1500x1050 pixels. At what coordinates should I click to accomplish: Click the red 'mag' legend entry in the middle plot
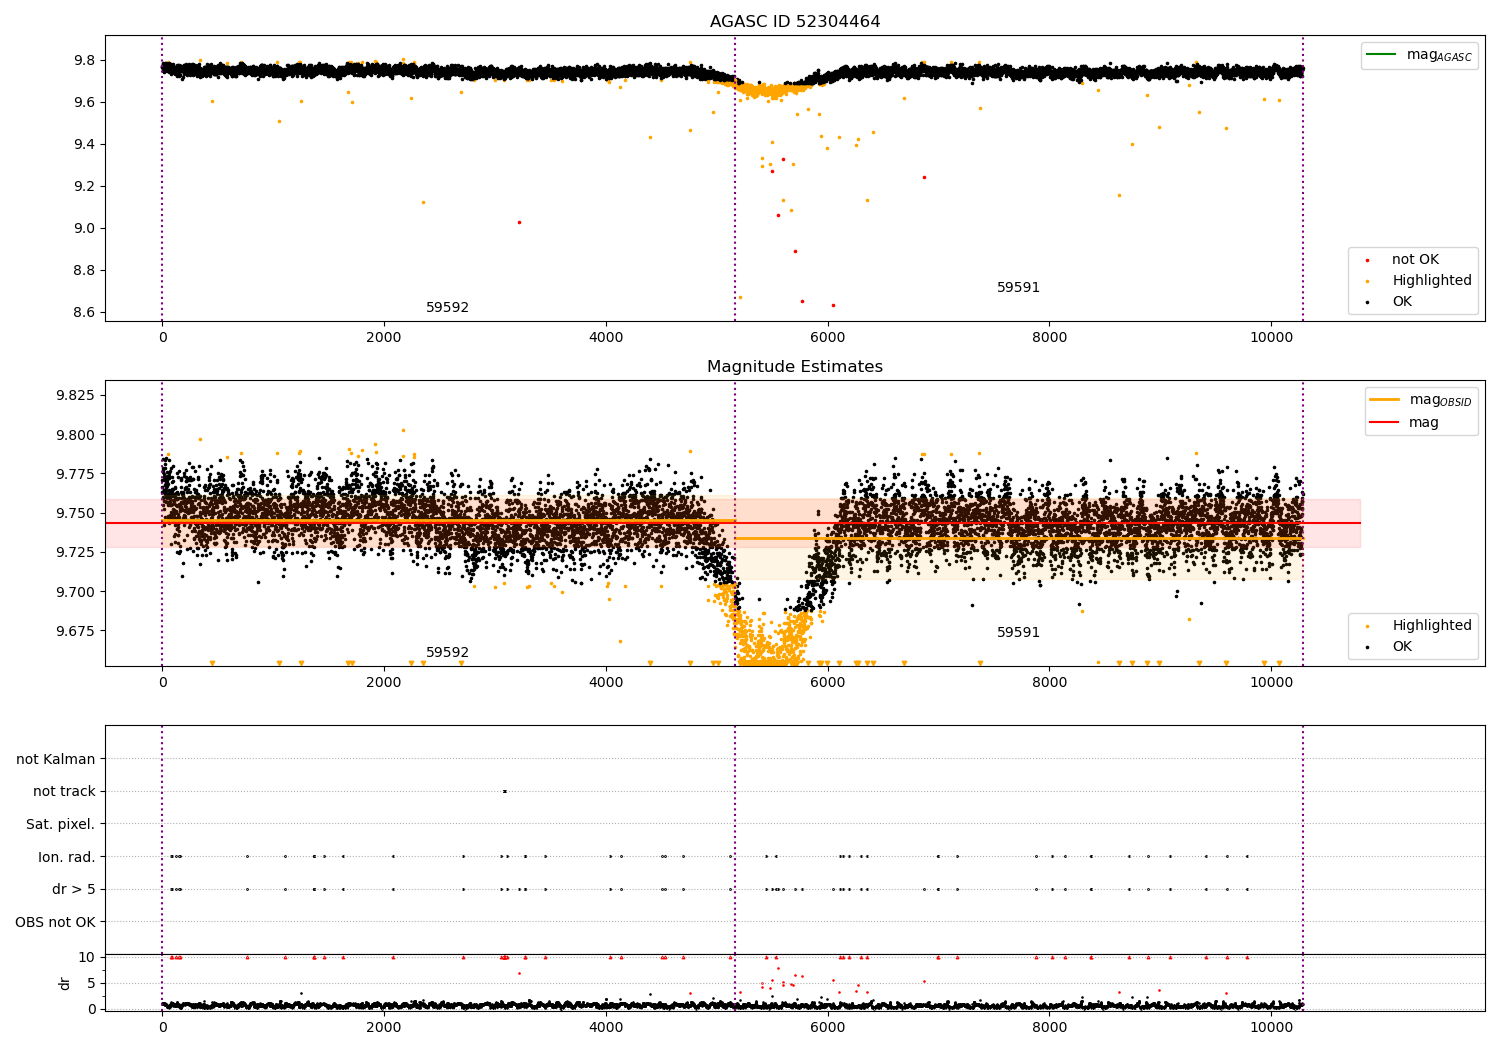pyautogui.click(x=1405, y=423)
